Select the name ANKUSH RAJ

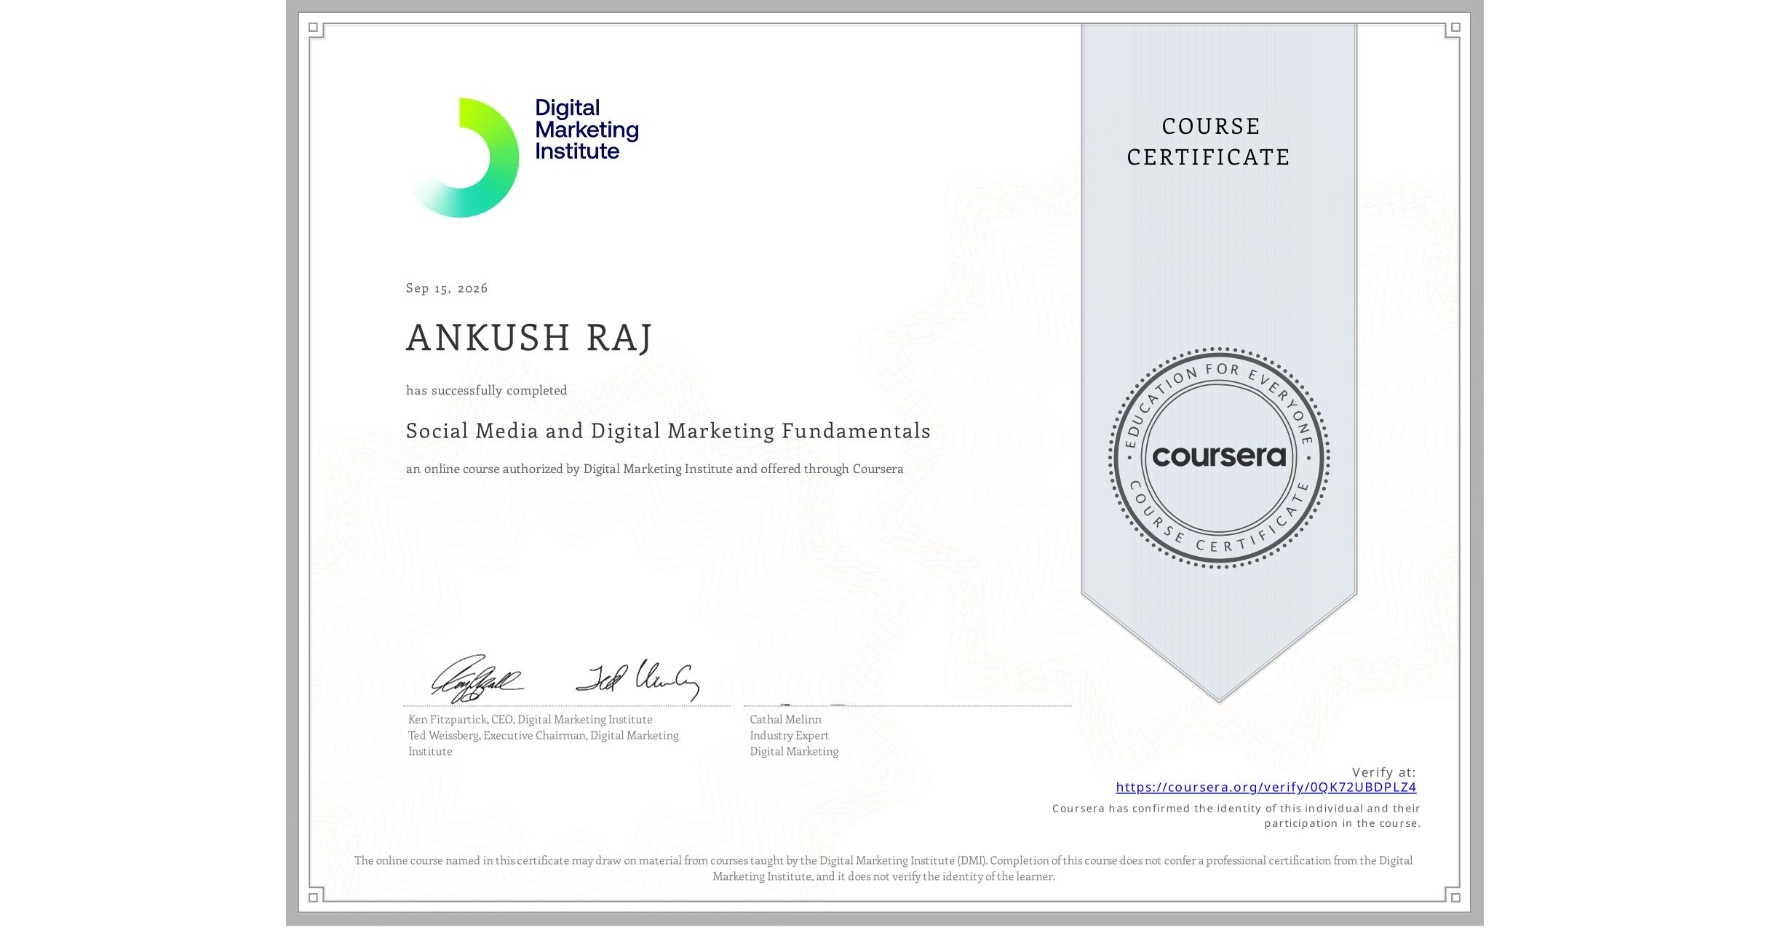coord(529,338)
